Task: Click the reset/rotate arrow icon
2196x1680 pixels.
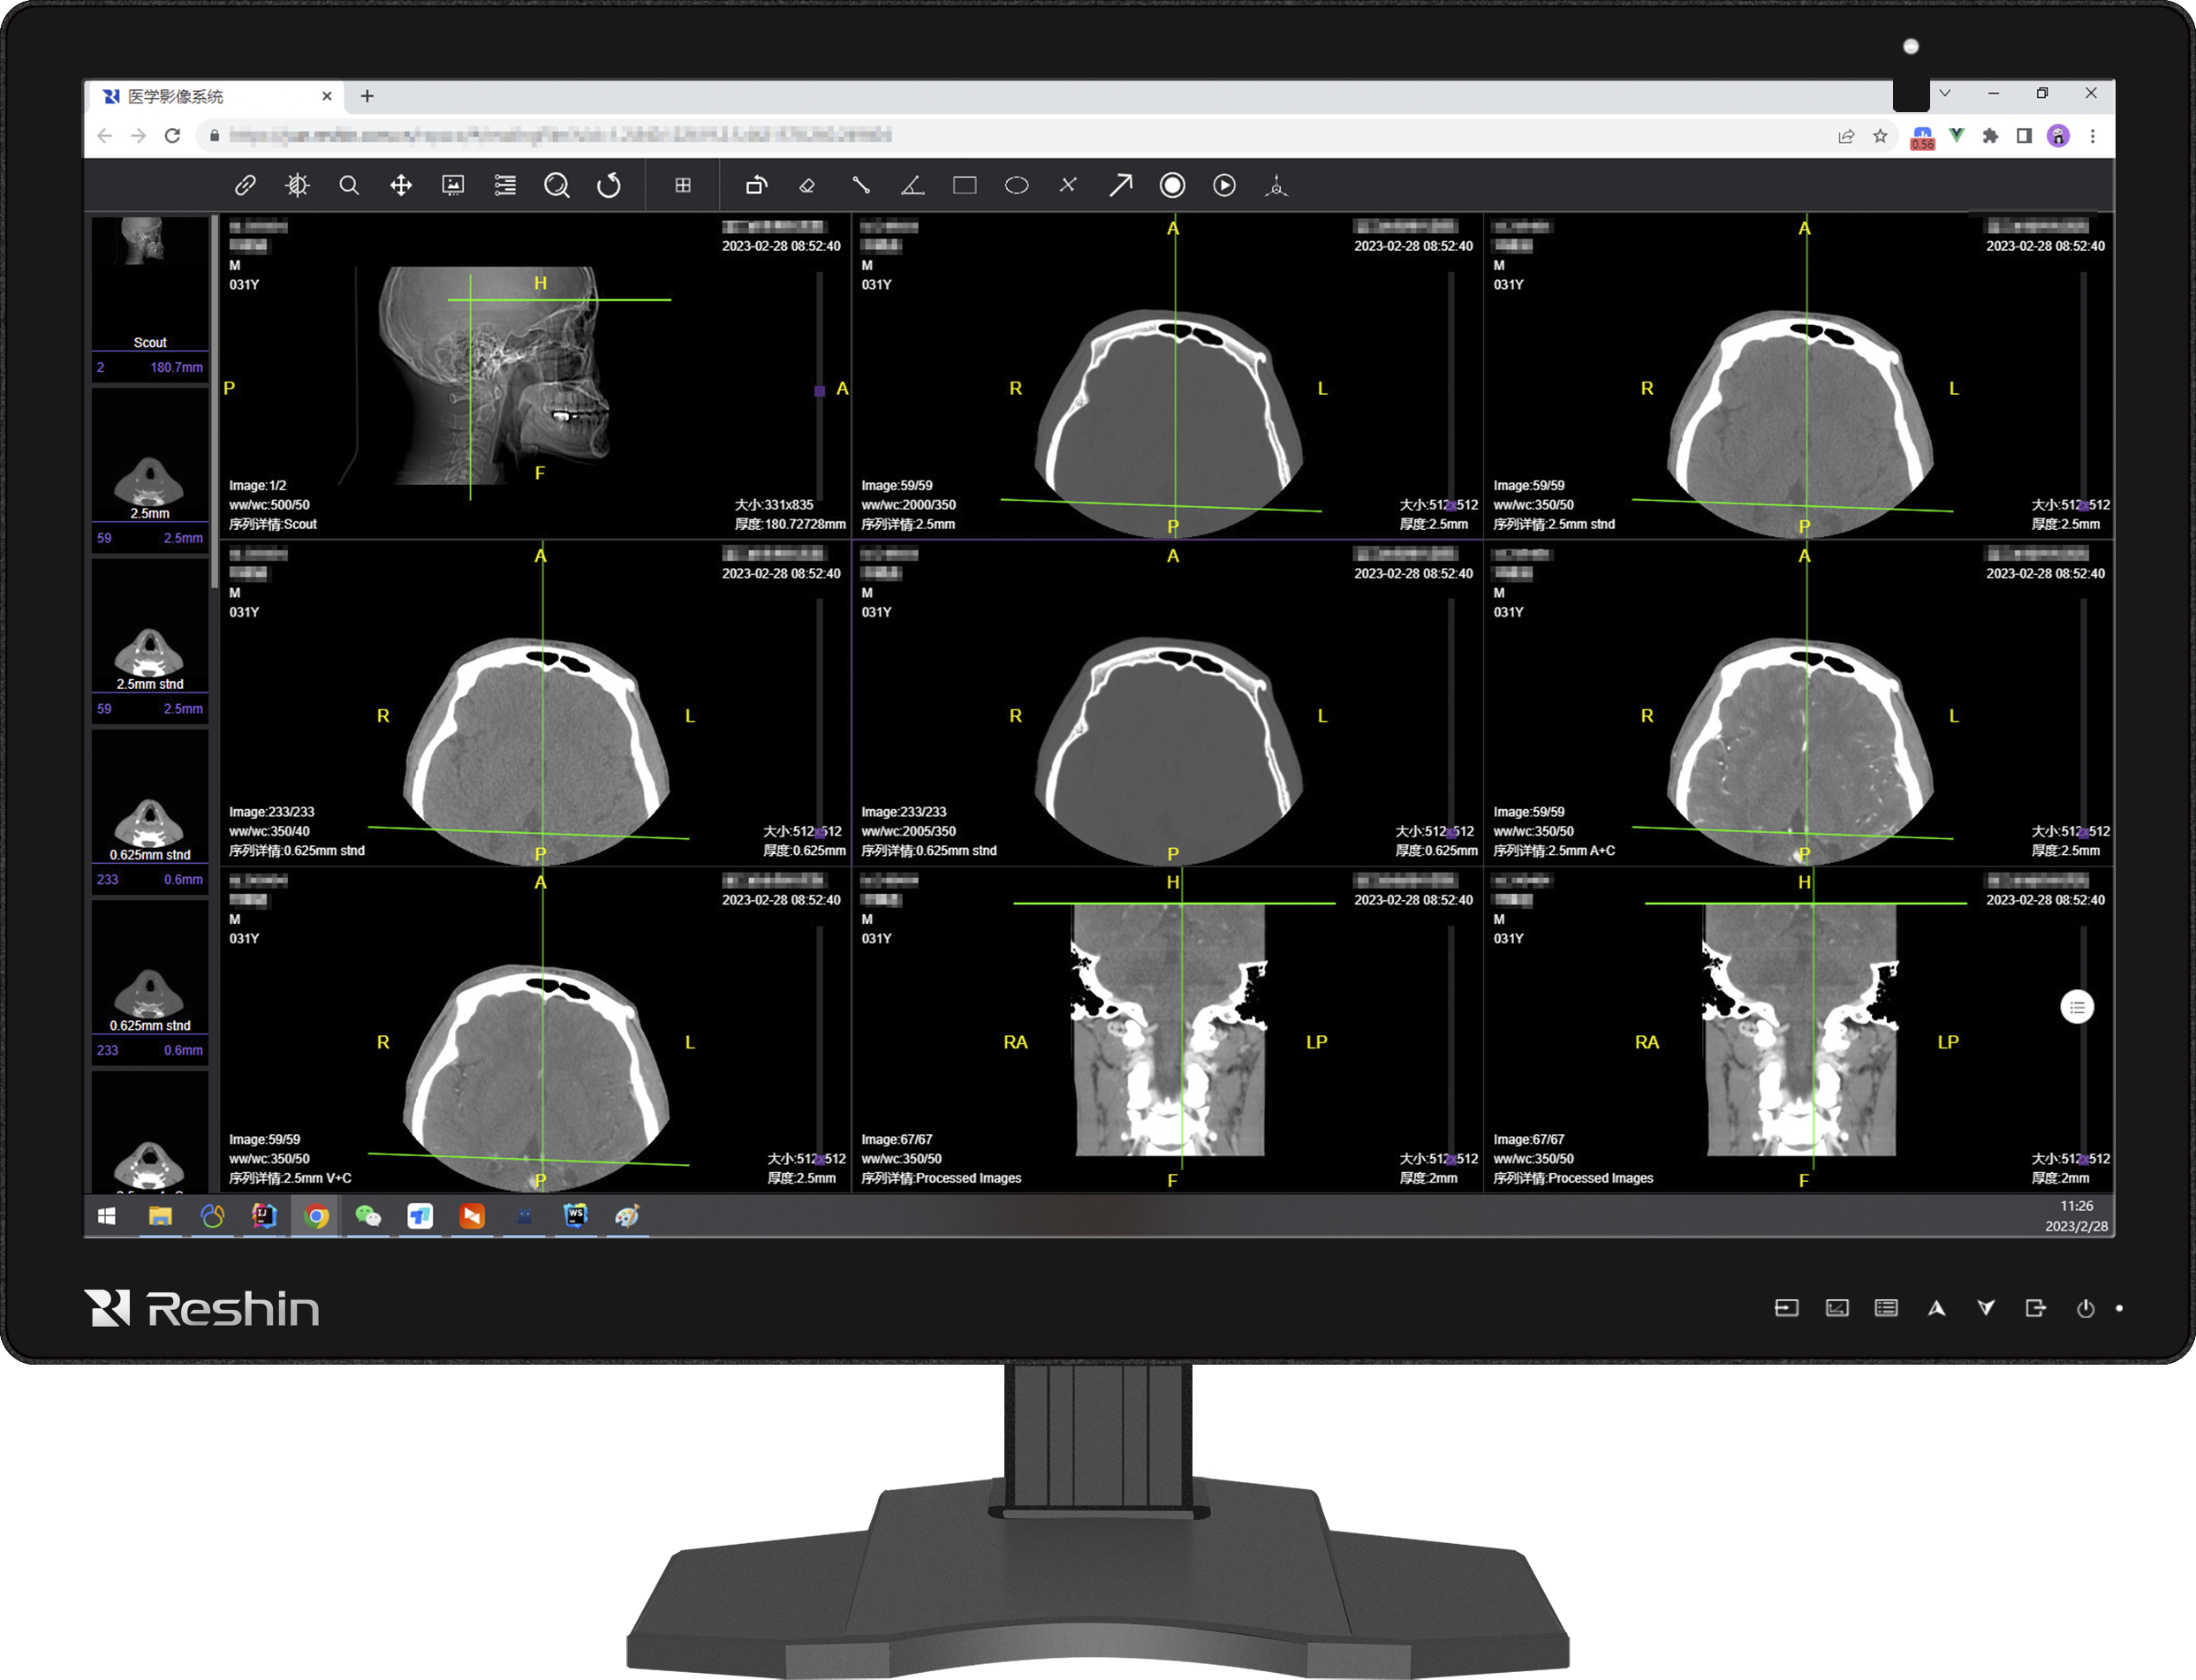Action: point(609,185)
